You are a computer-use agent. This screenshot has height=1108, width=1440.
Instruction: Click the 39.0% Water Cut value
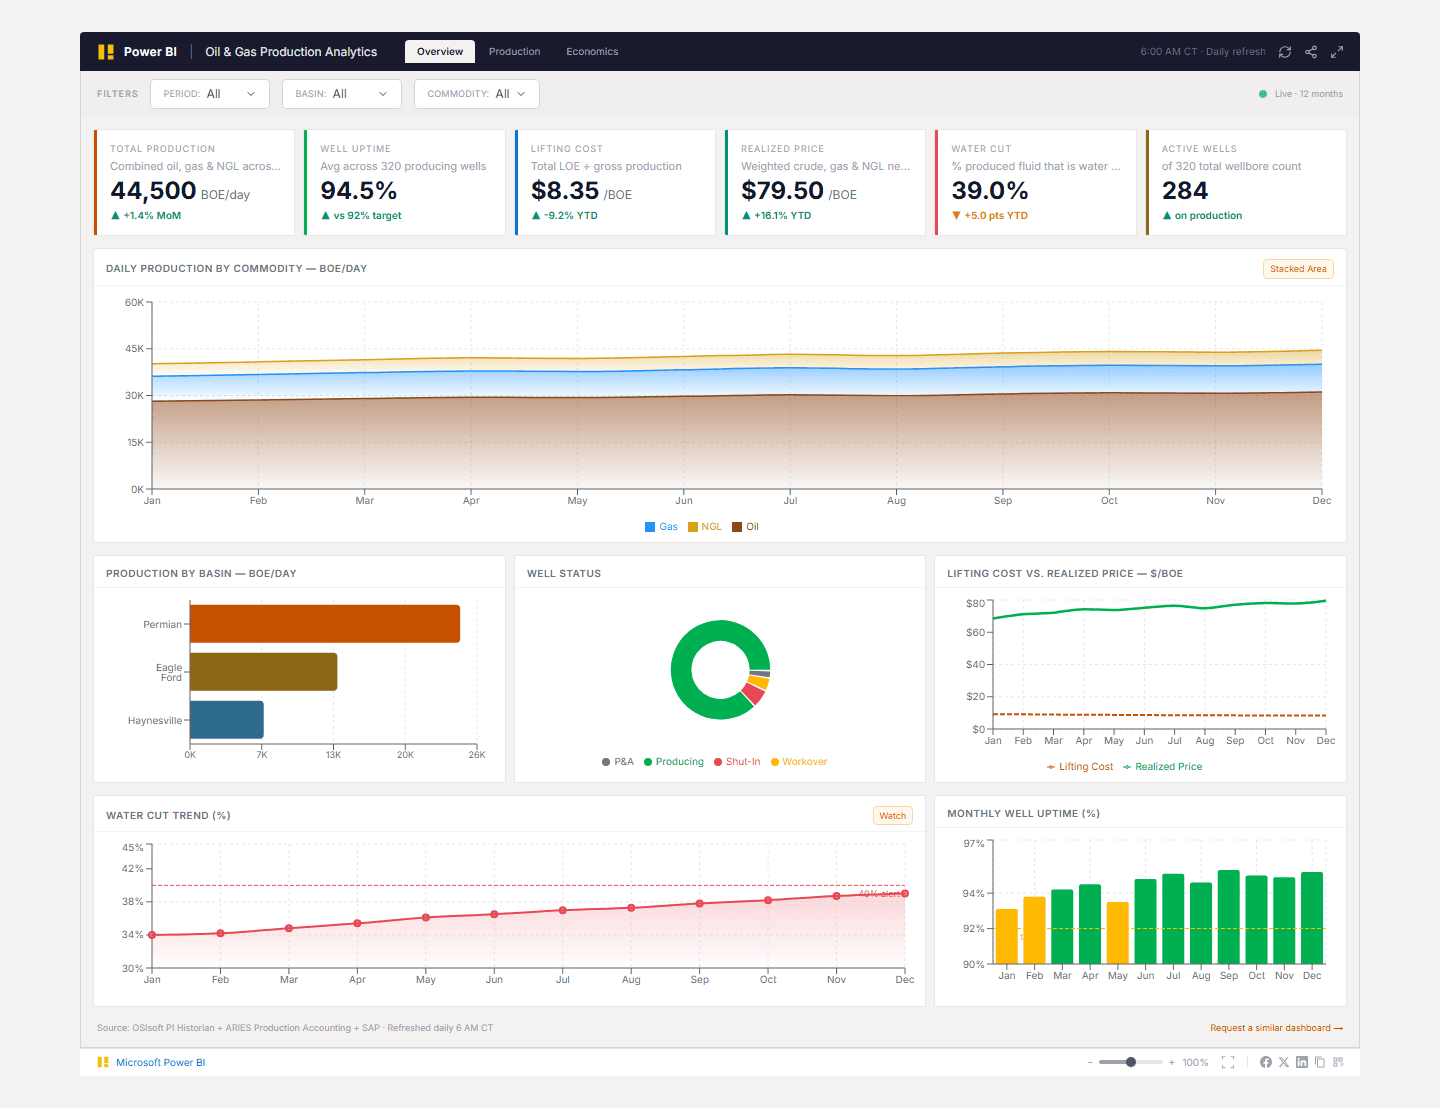point(990,191)
